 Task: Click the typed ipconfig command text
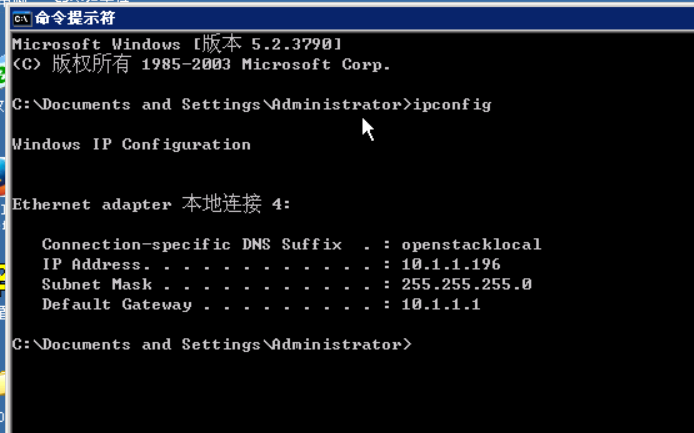click(x=452, y=105)
